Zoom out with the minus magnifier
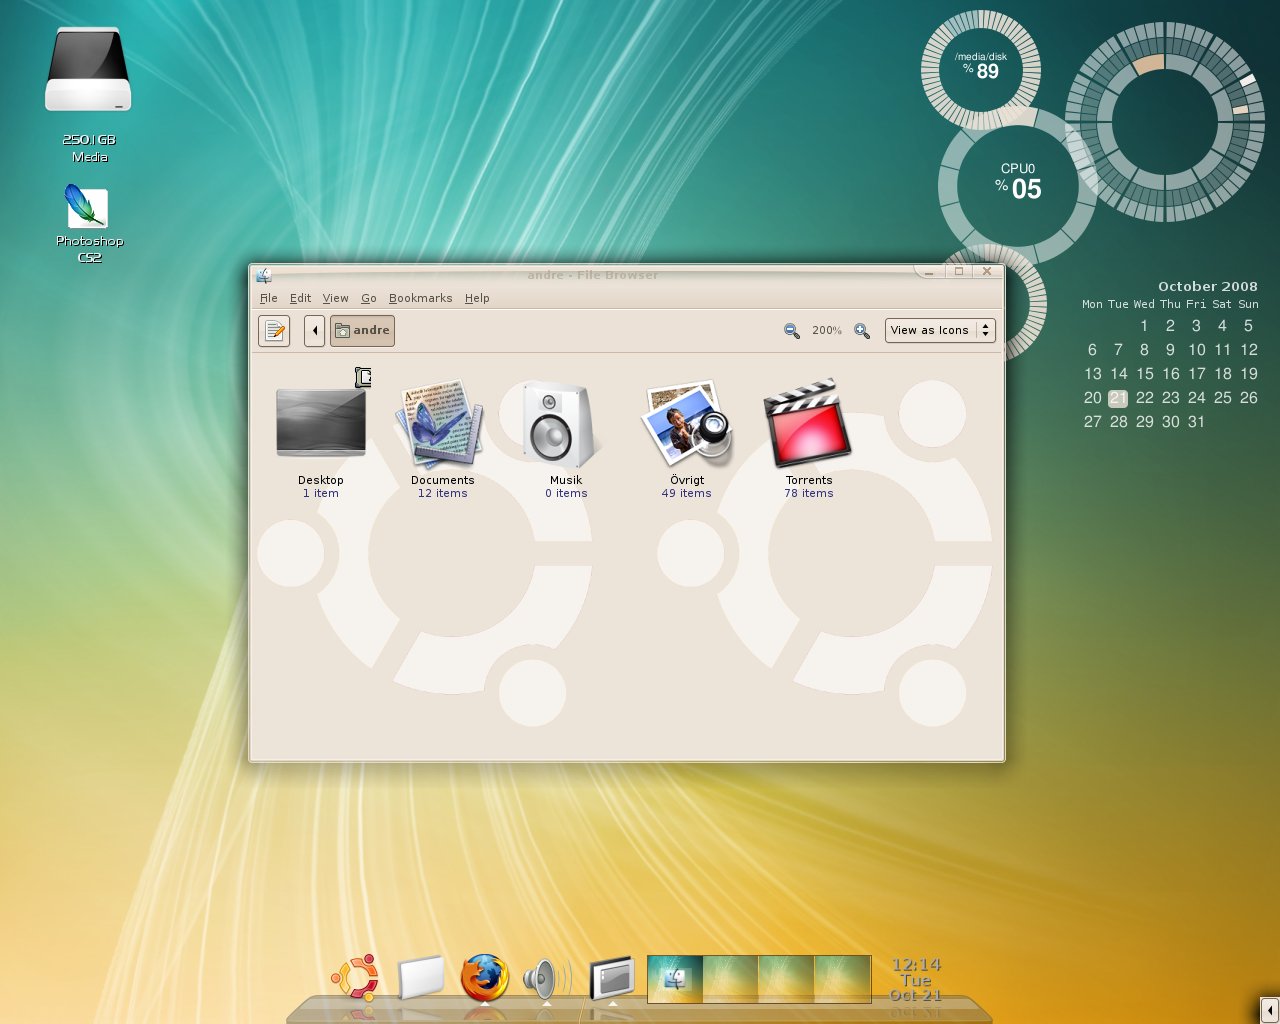The width and height of the screenshot is (1280, 1024). [x=791, y=331]
